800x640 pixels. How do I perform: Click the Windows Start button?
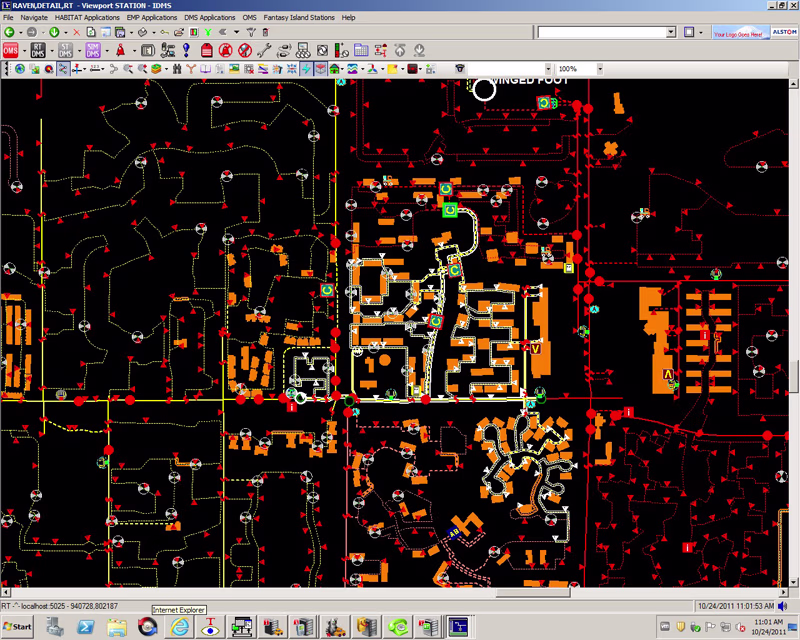coord(17,627)
